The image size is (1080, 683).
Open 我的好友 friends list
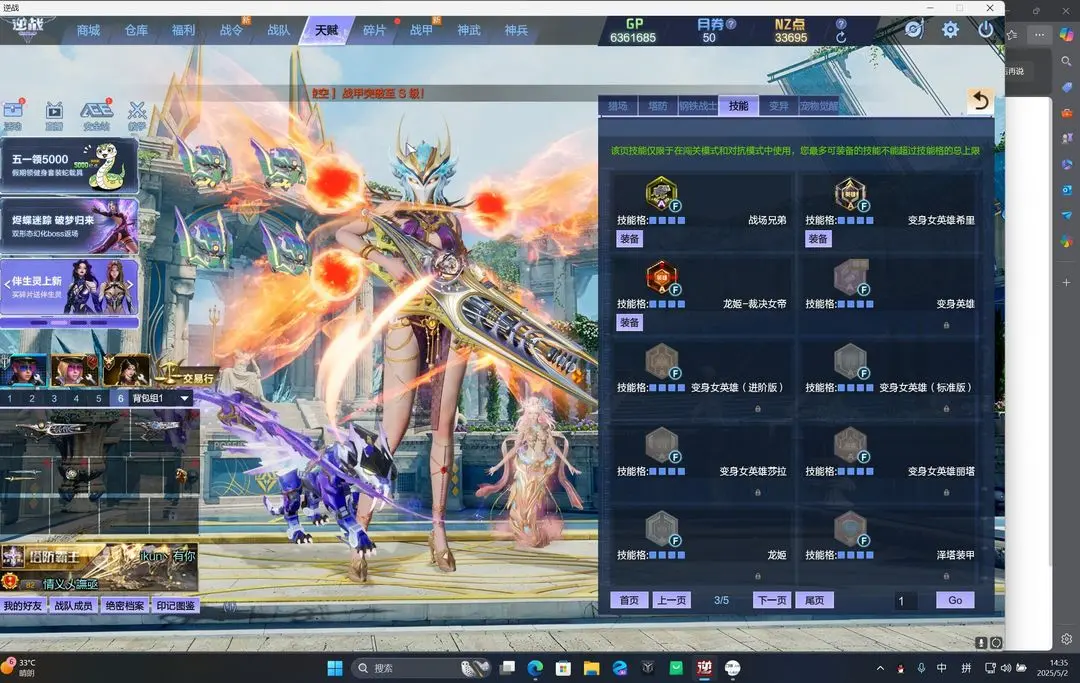(x=23, y=606)
